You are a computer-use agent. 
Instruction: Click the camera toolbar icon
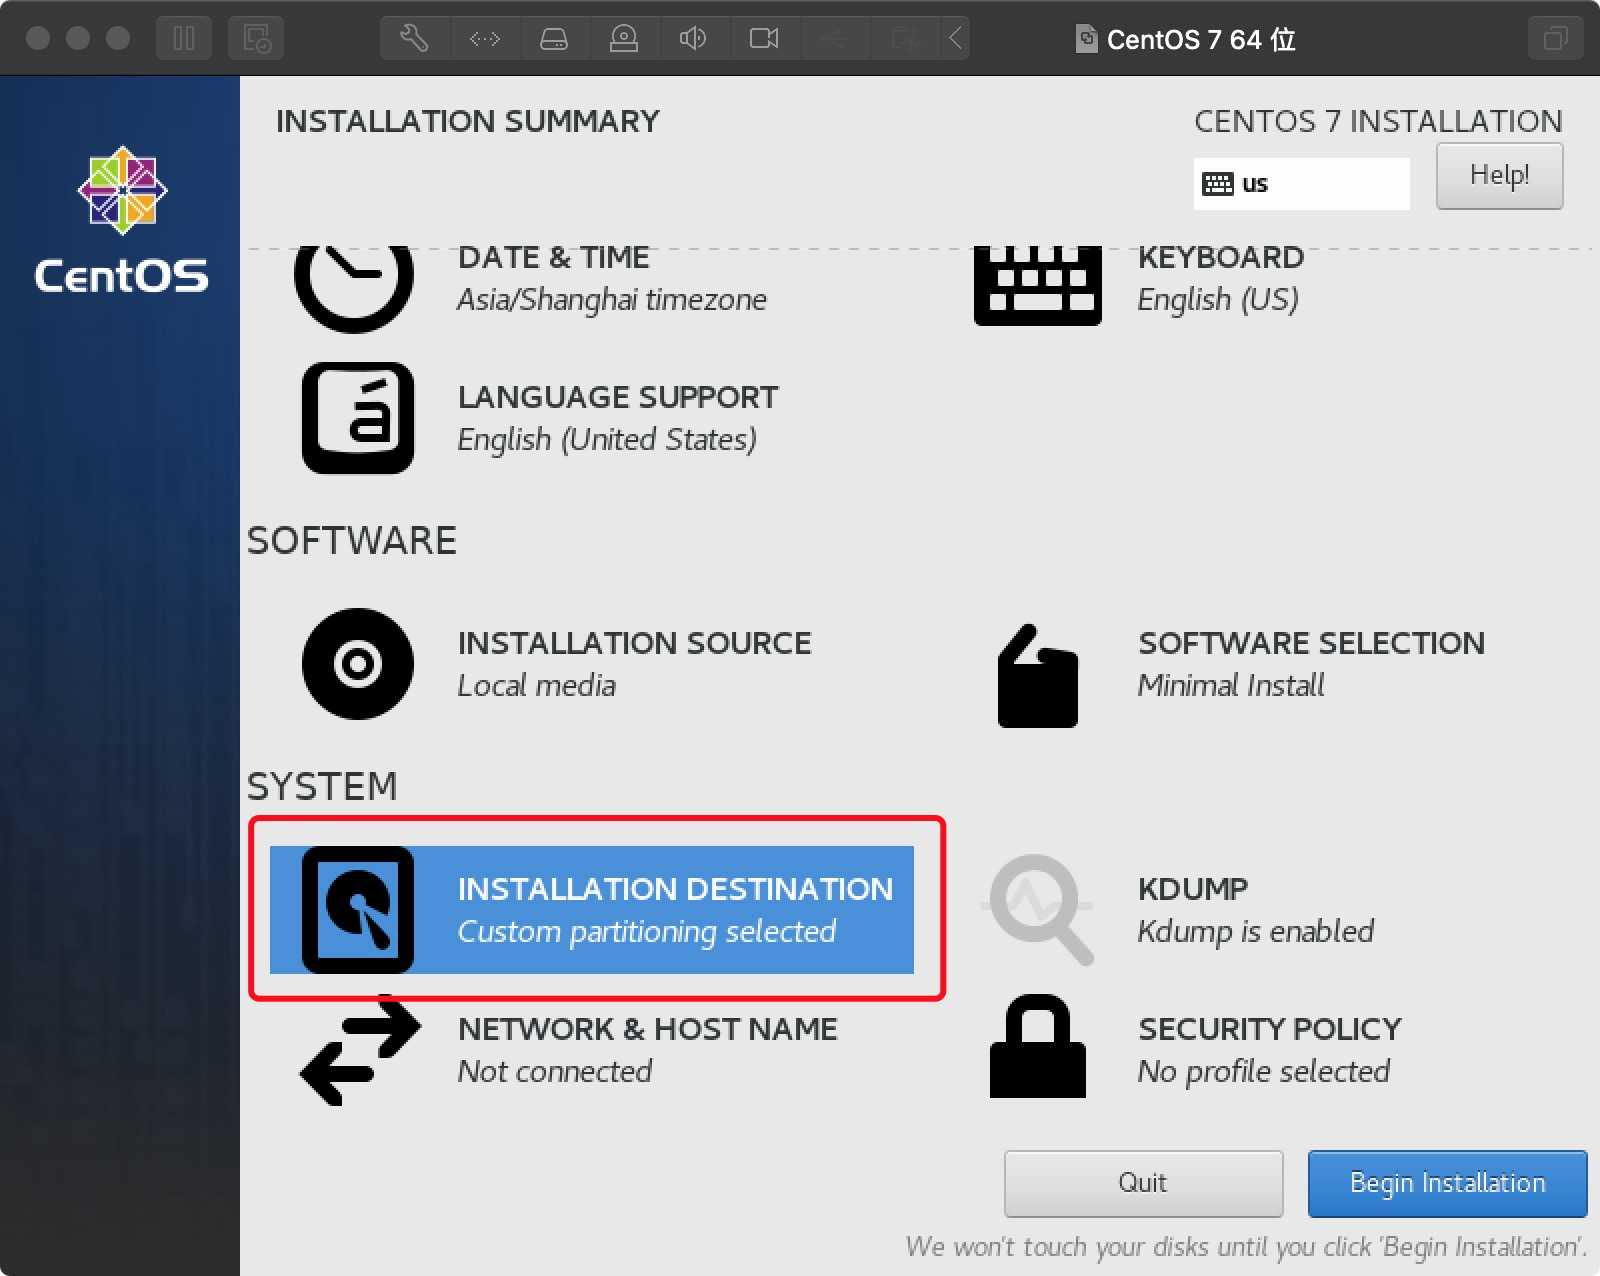(x=764, y=39)
